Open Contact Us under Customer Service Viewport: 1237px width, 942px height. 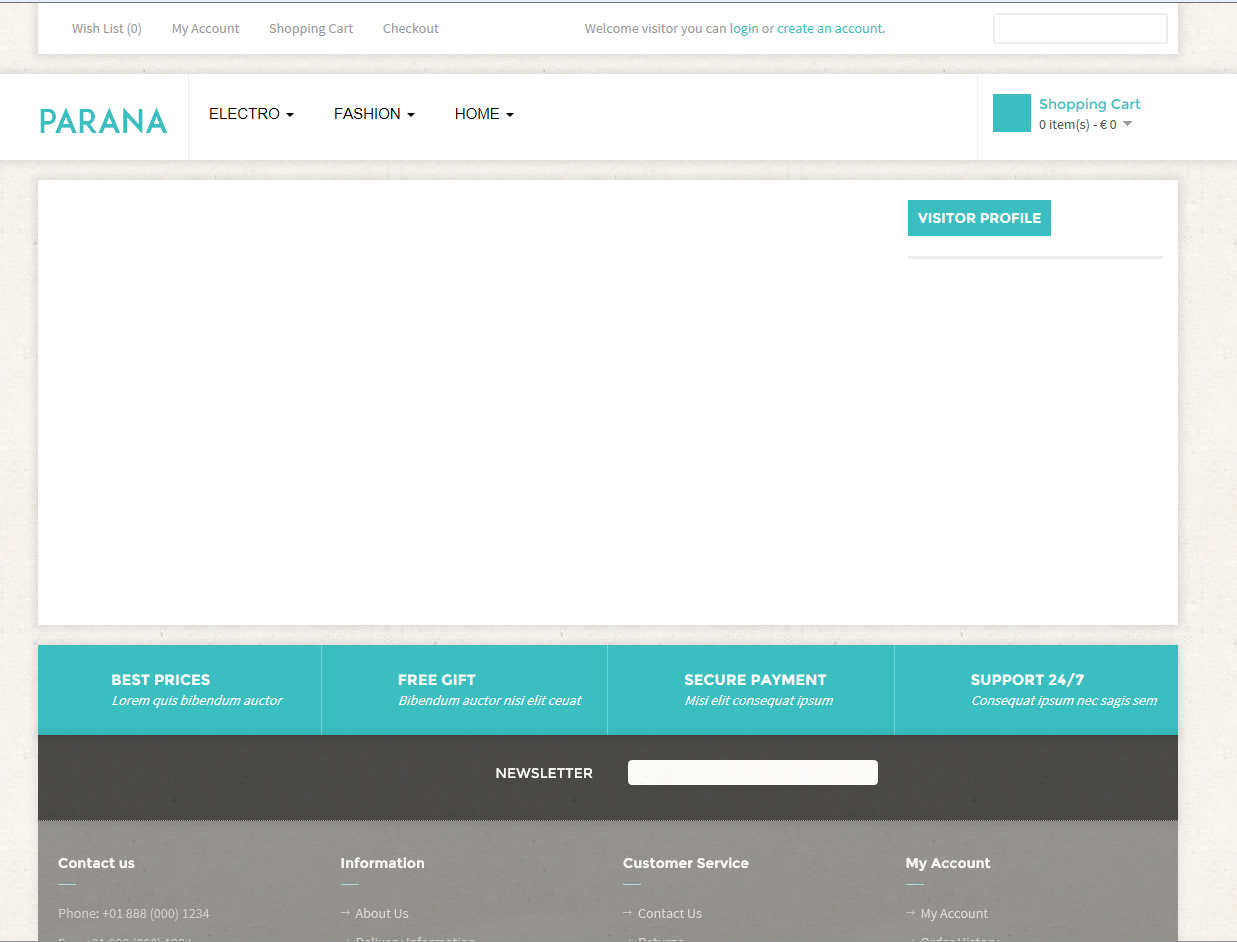pyautogui.click(x=669, y=913)
